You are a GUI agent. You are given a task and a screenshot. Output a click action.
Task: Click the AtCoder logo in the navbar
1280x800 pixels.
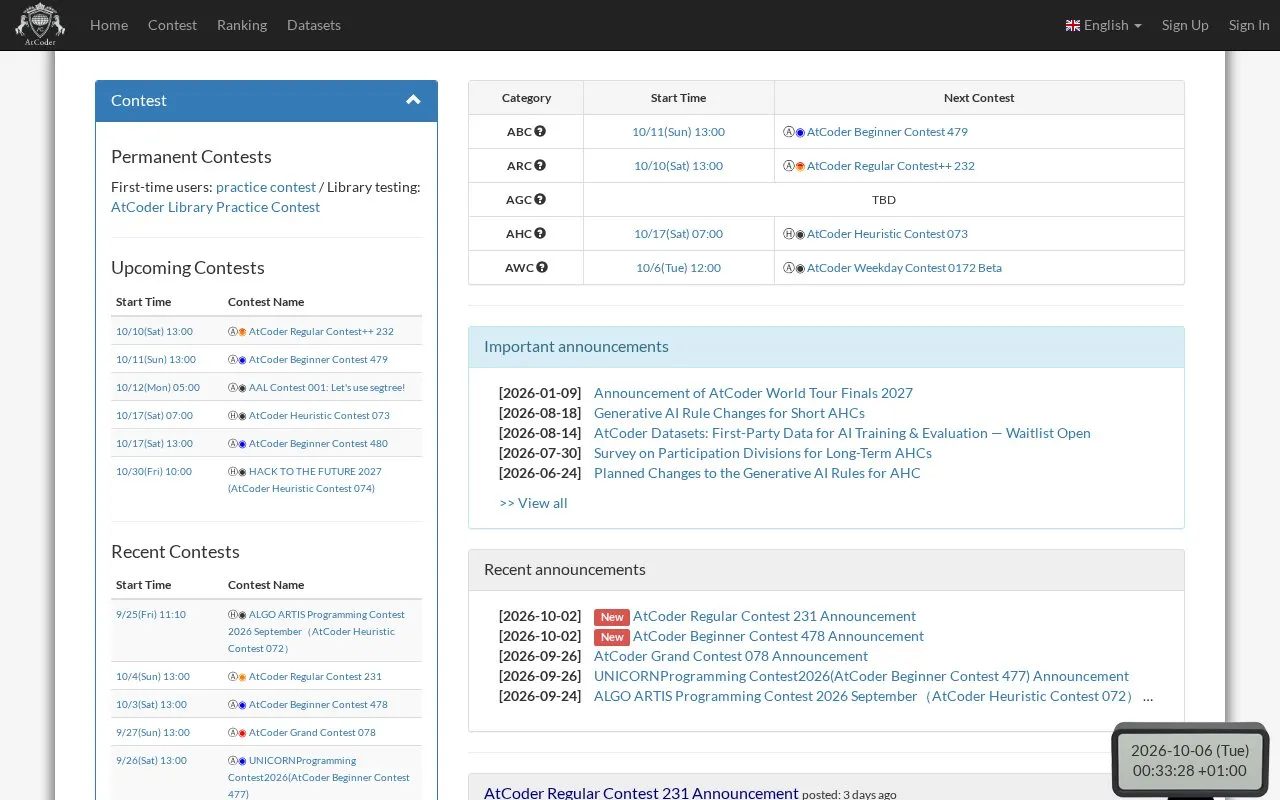40,25
